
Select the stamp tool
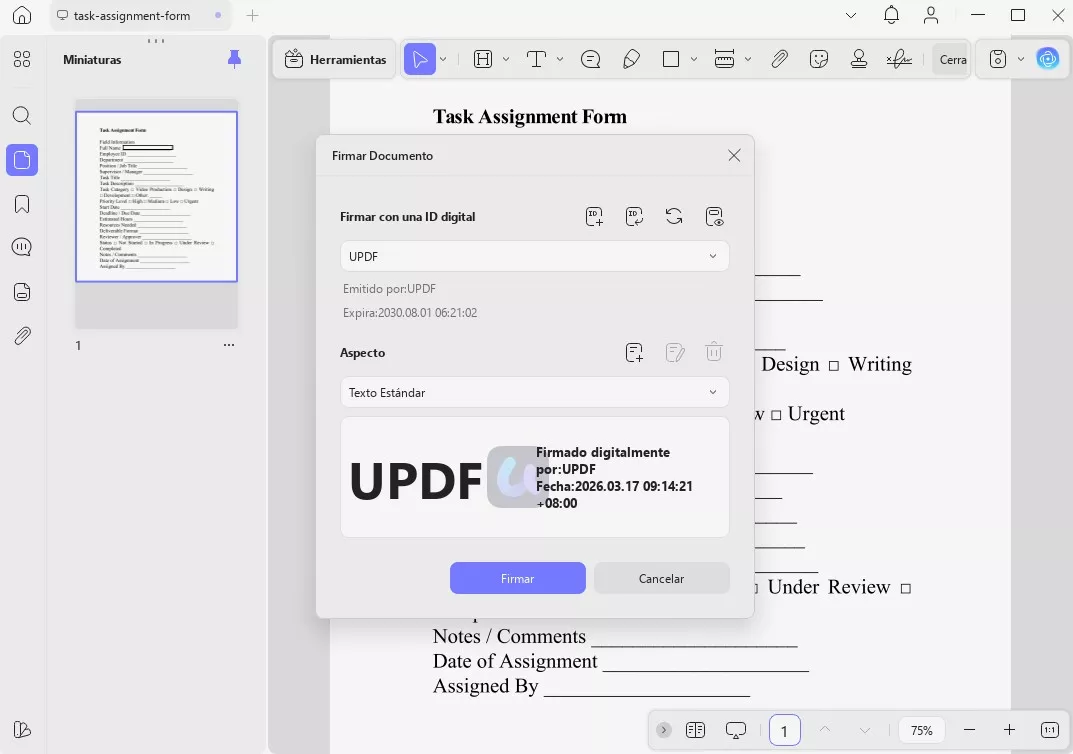tap(859, 60)
